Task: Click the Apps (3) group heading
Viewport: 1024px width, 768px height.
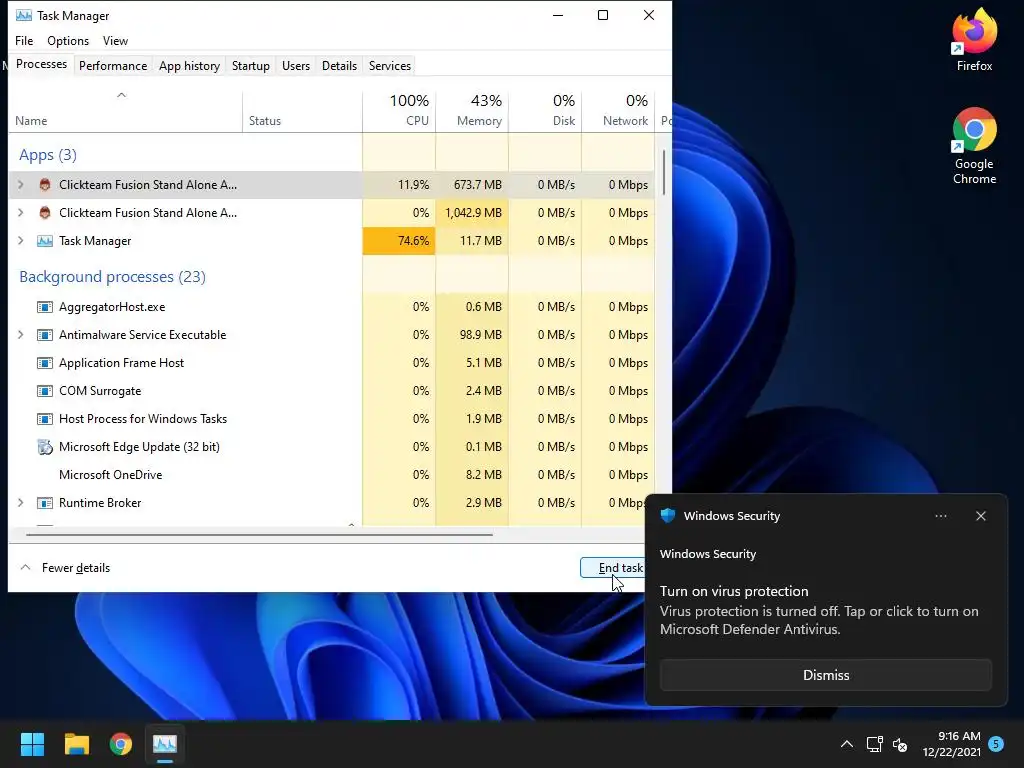Action: coord(48,155)
